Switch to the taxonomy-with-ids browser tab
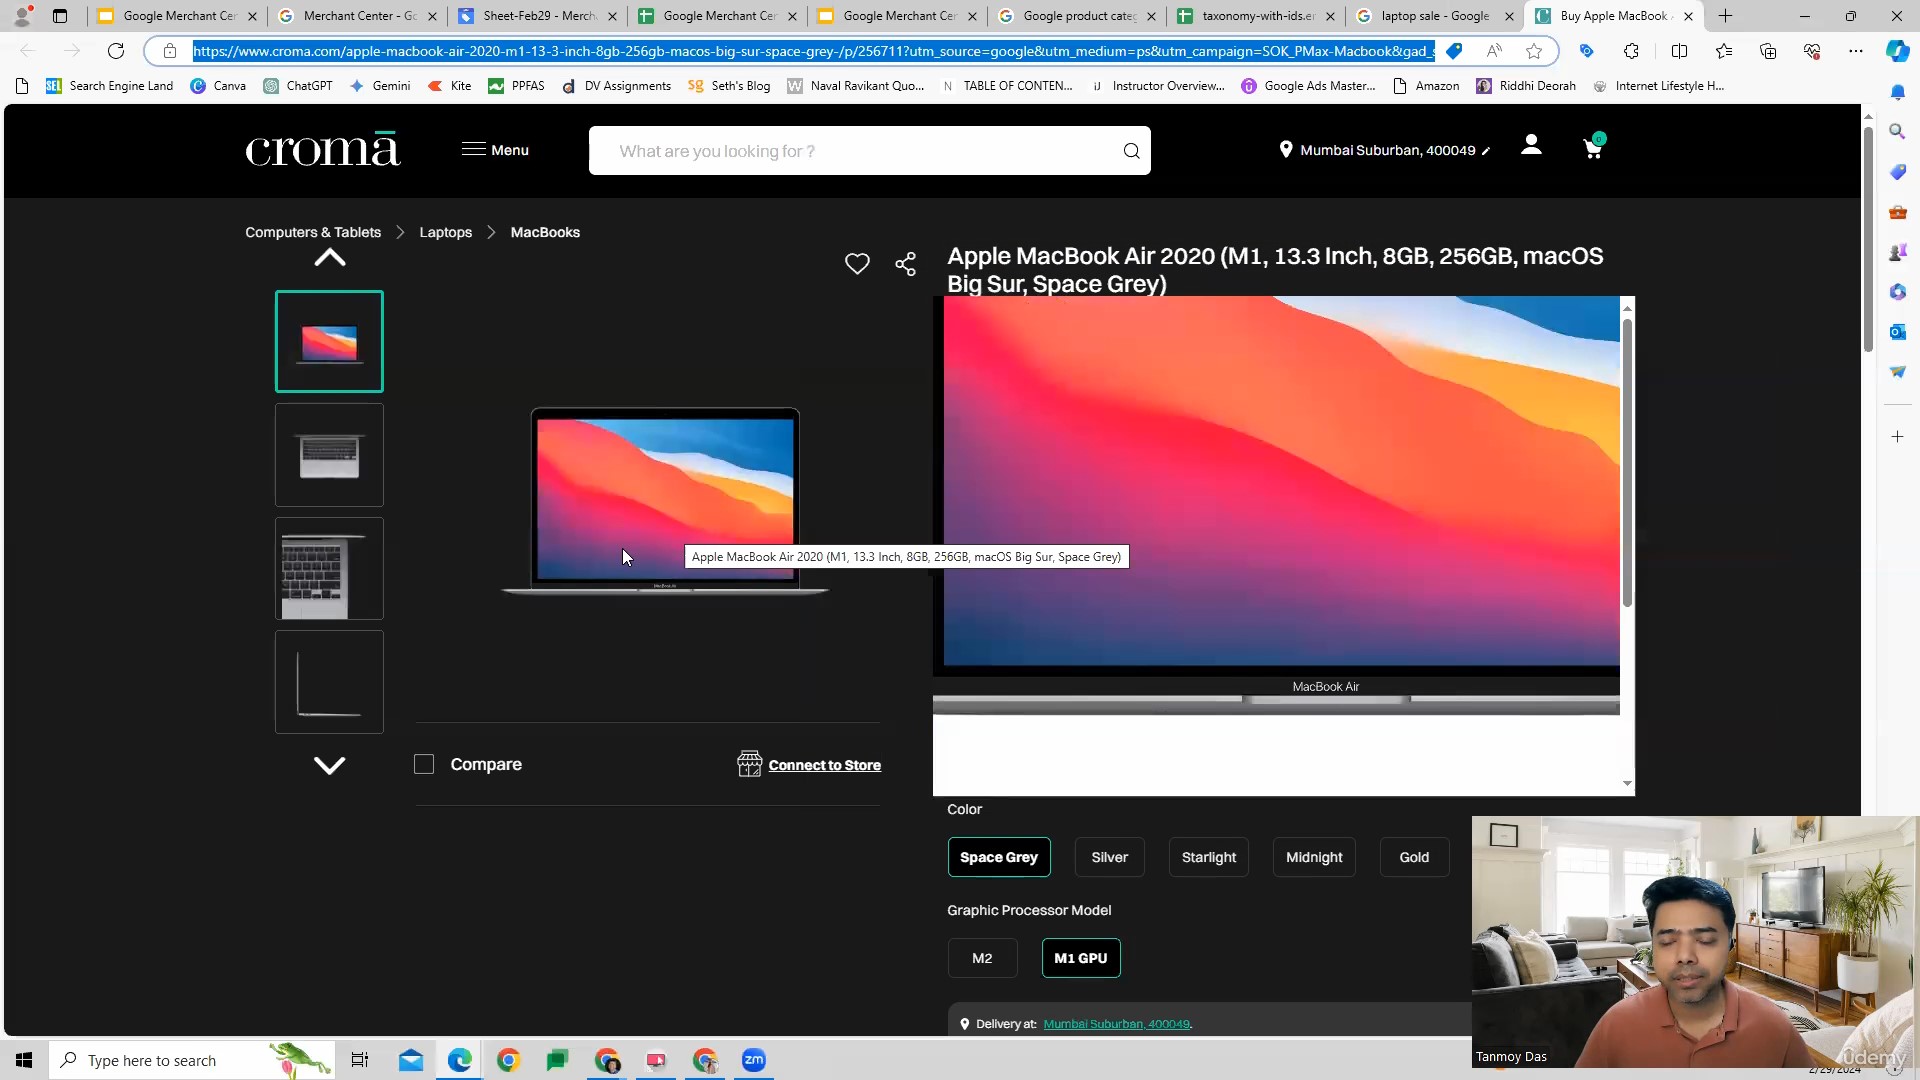The width and height of the screenshot is (1920, 1080). [x=1258, y=16]
